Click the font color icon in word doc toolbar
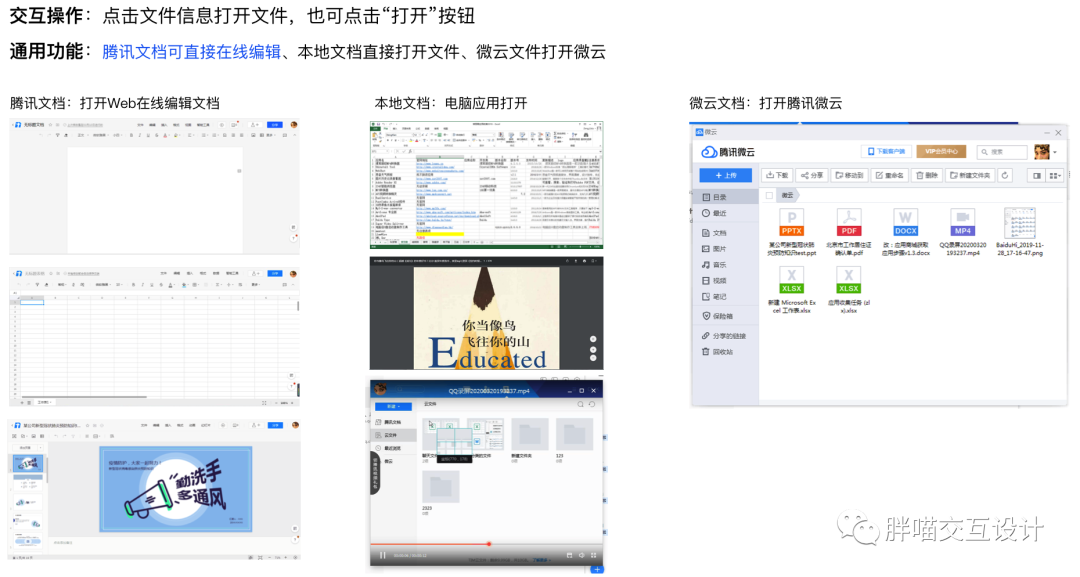 tap(165, 135)
